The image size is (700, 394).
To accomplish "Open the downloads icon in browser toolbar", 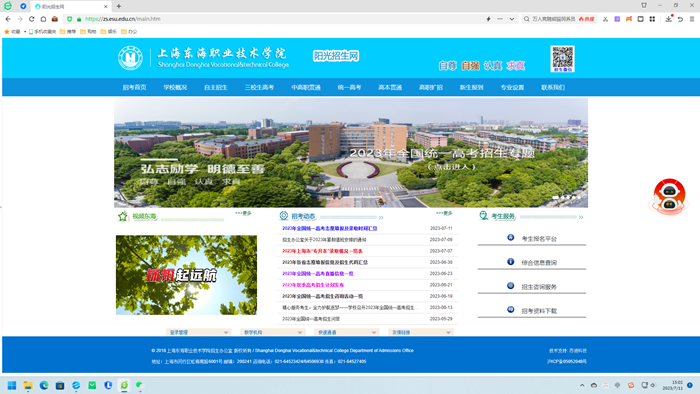I will point(668,19).
